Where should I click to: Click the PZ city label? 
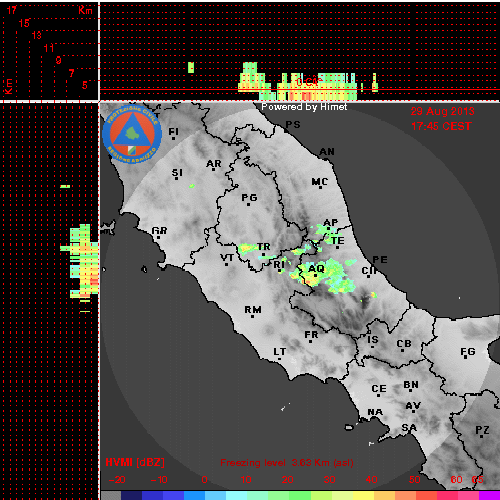(x=482, y=430)
